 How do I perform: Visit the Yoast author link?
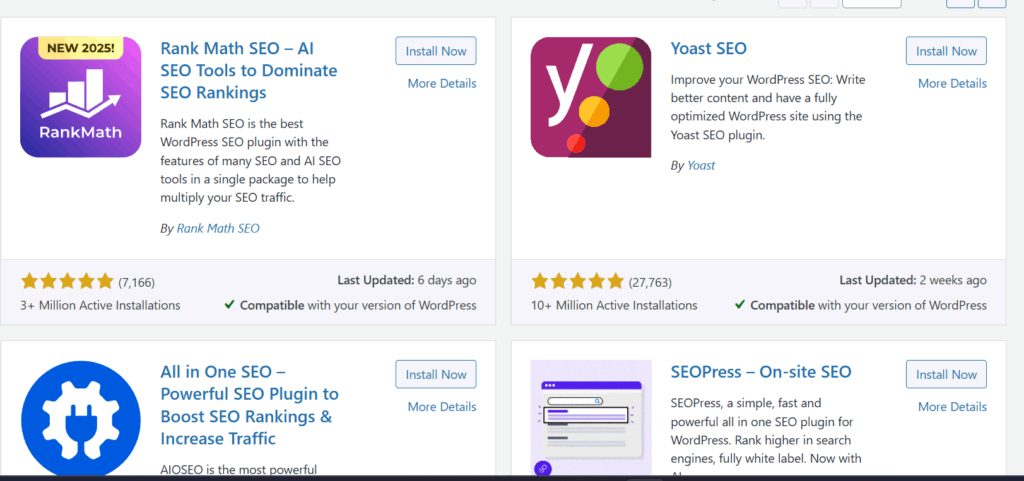tap(701, 165)
